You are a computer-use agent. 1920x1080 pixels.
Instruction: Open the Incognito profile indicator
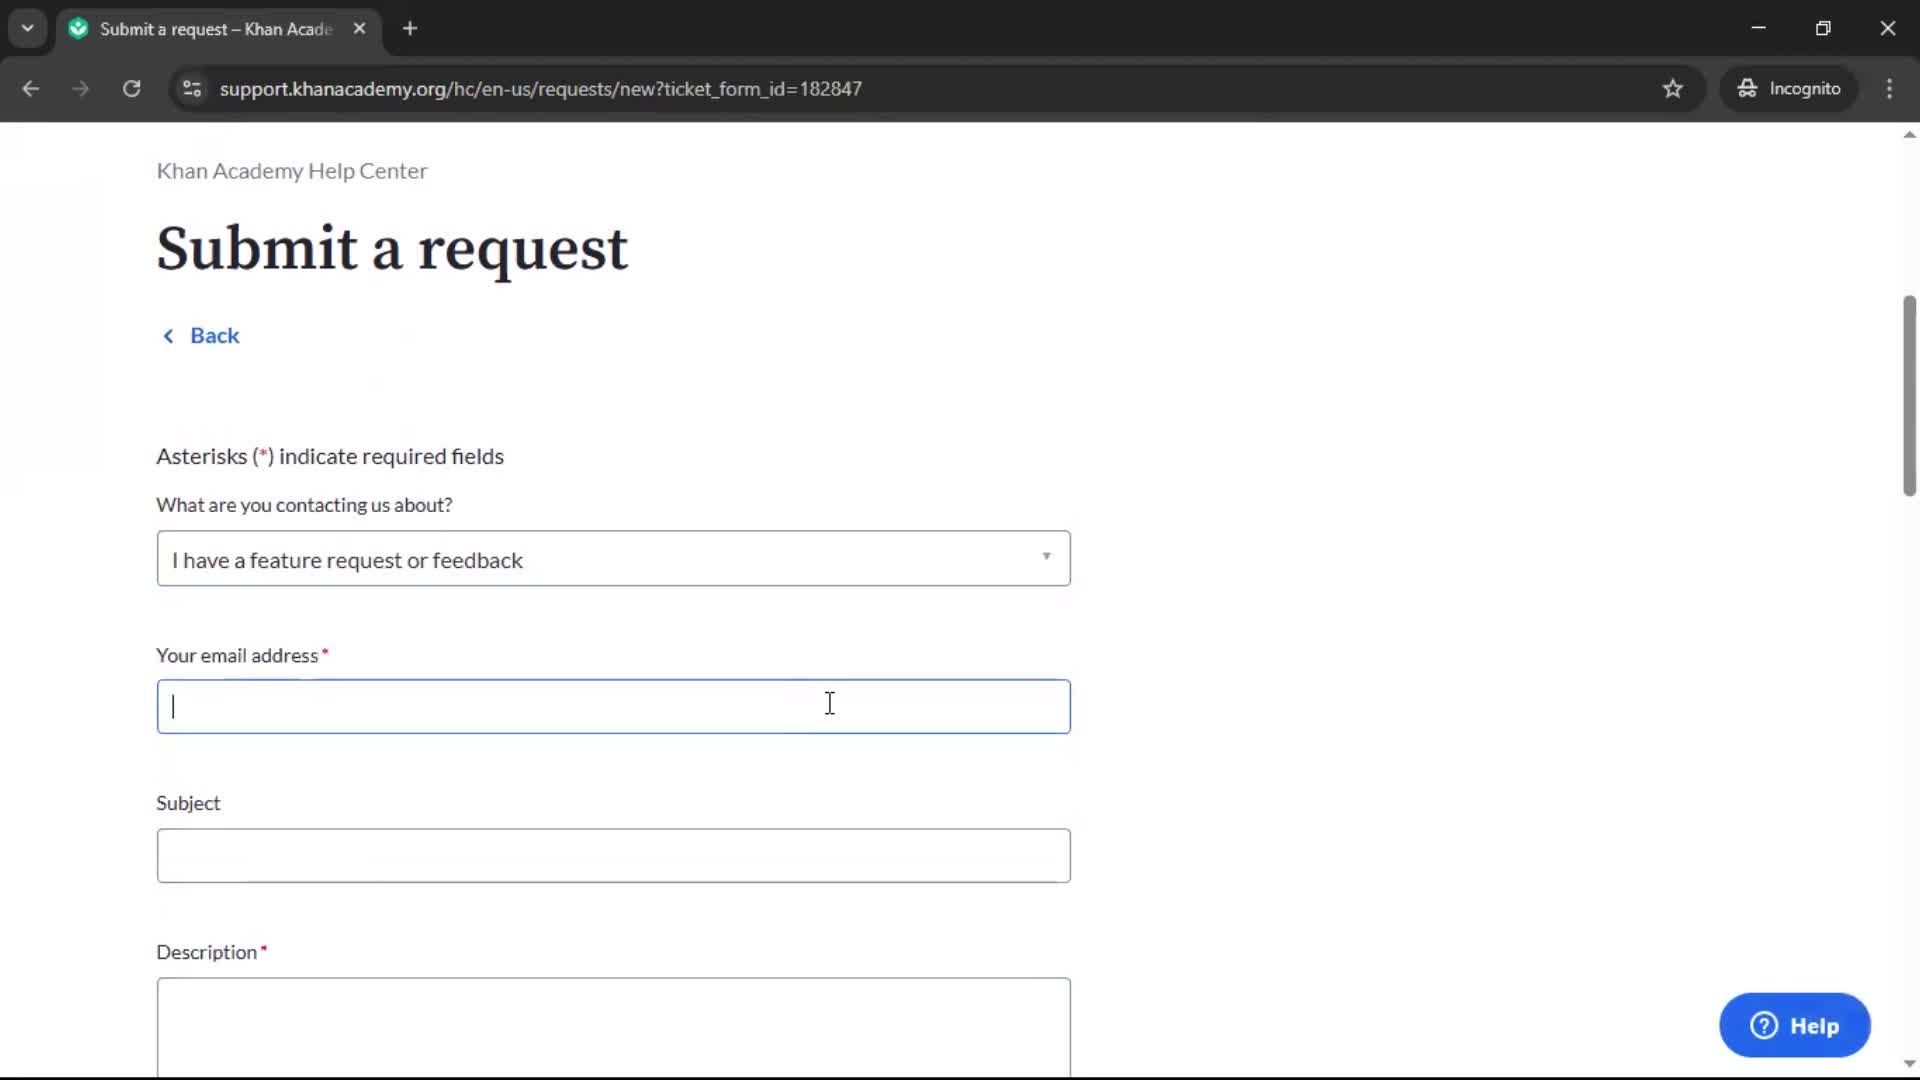1789,89
